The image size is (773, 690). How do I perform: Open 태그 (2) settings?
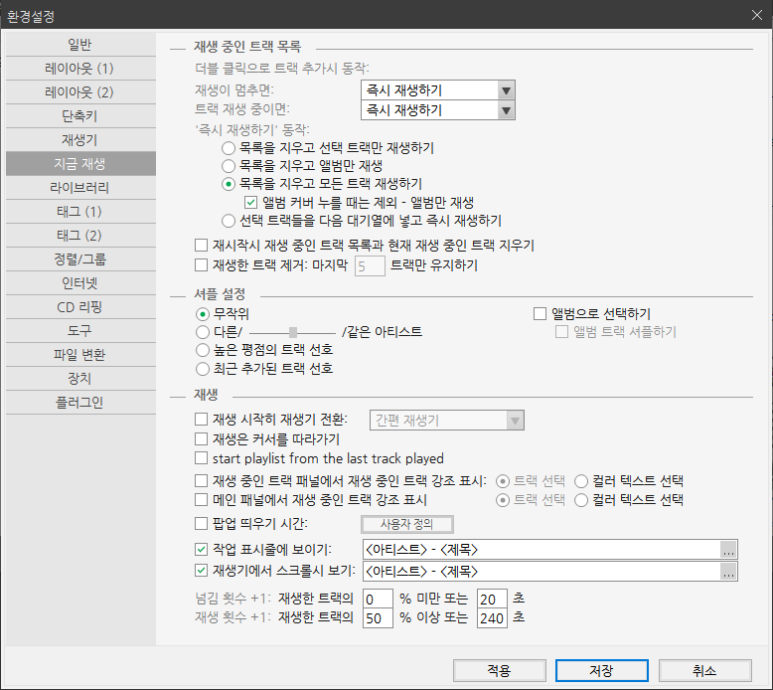click(81, 236)
